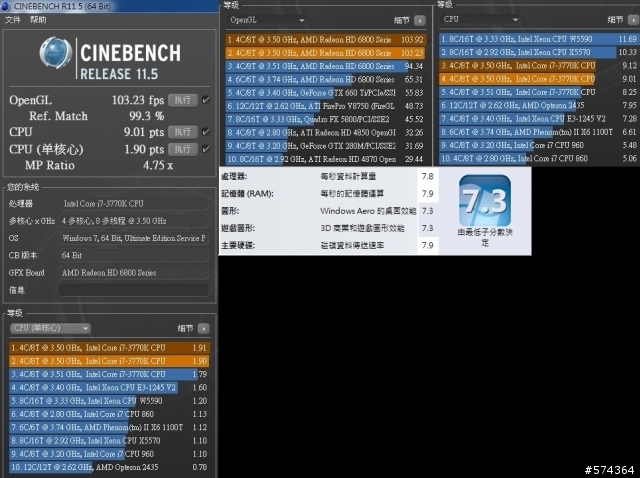The image size is (640, 478).
Task: Select OpenGL rank 1 scoring 103.92
Action: 326,40
